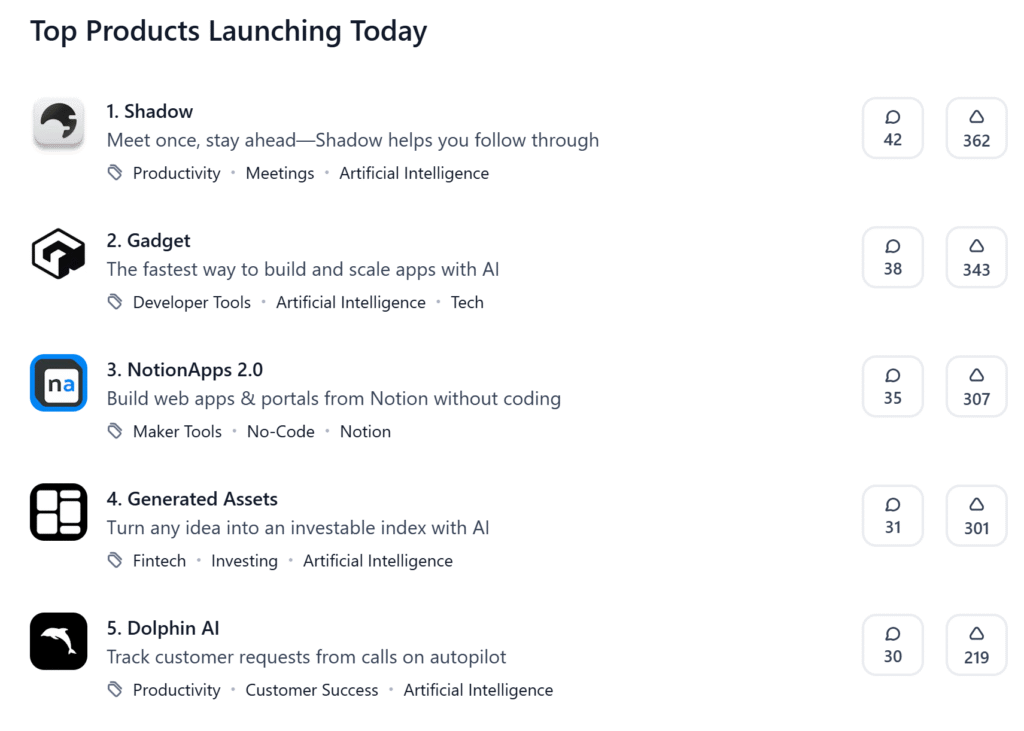Click the Gadget cube logo

pos(59,253)
